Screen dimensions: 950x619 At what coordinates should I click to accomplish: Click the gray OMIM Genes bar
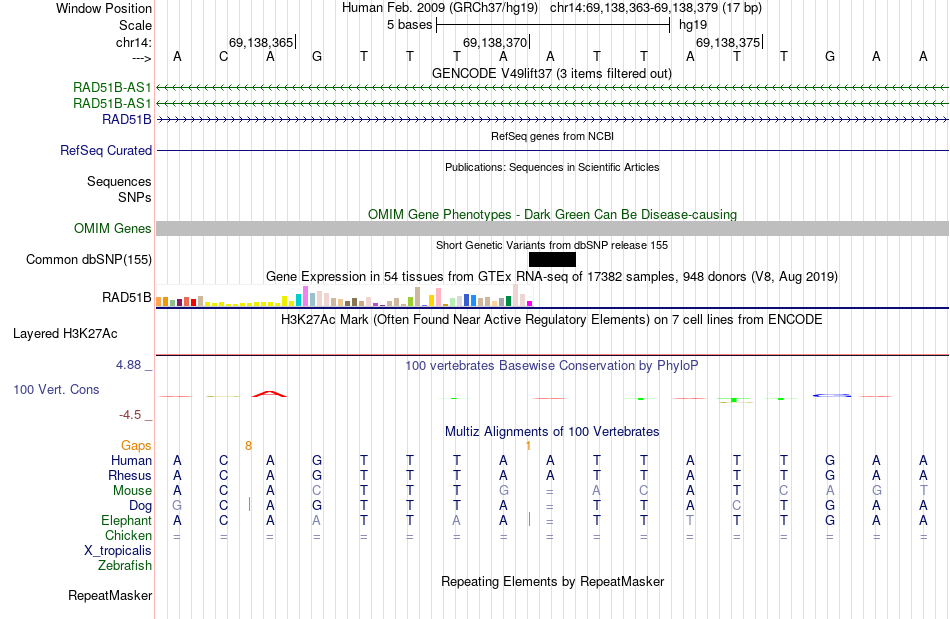tap(552, 228)
